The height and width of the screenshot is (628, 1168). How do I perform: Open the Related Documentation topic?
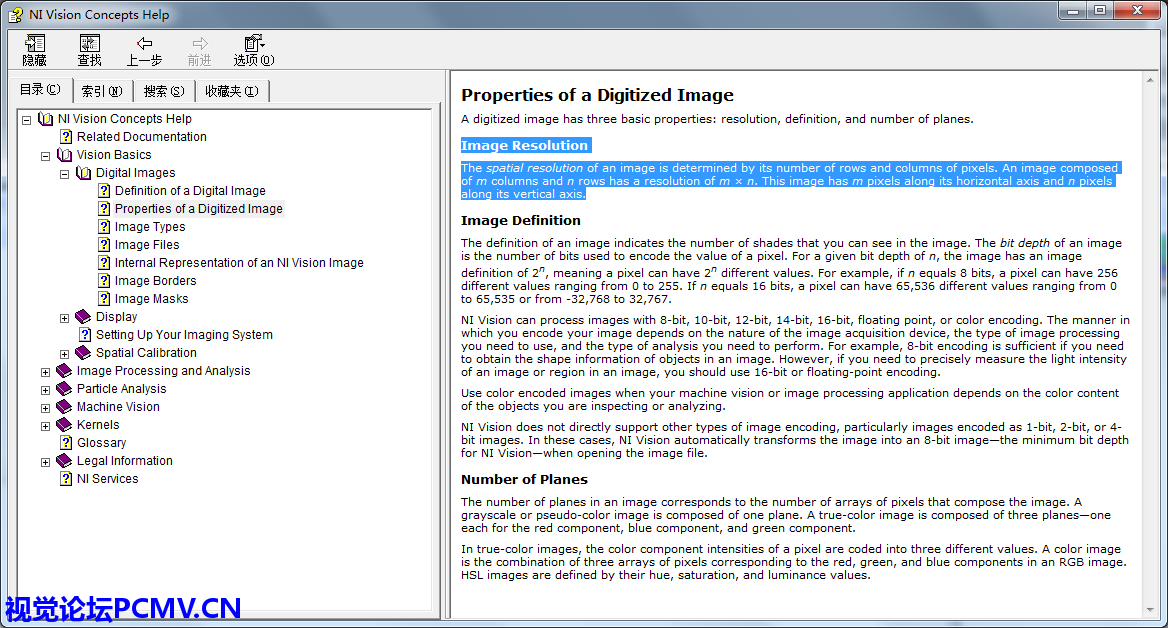click(142, 136)
